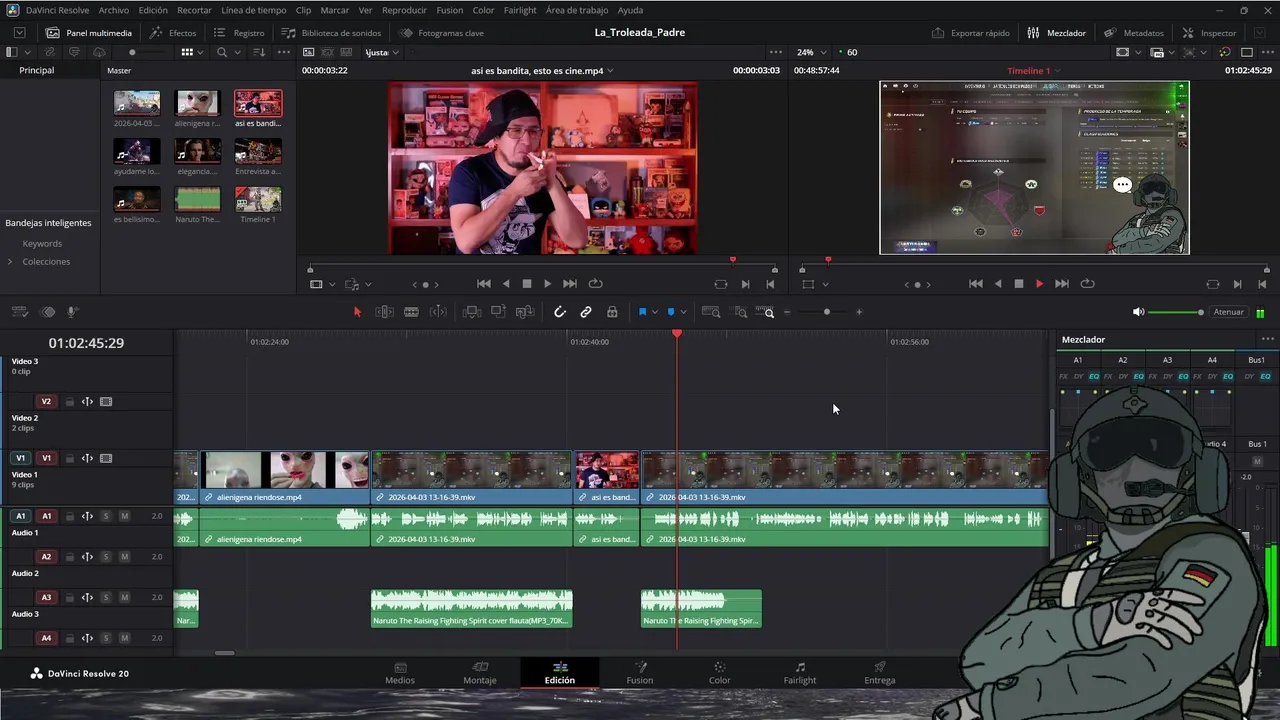Open Mezclador panel three-dot options

click(1268, 339)
